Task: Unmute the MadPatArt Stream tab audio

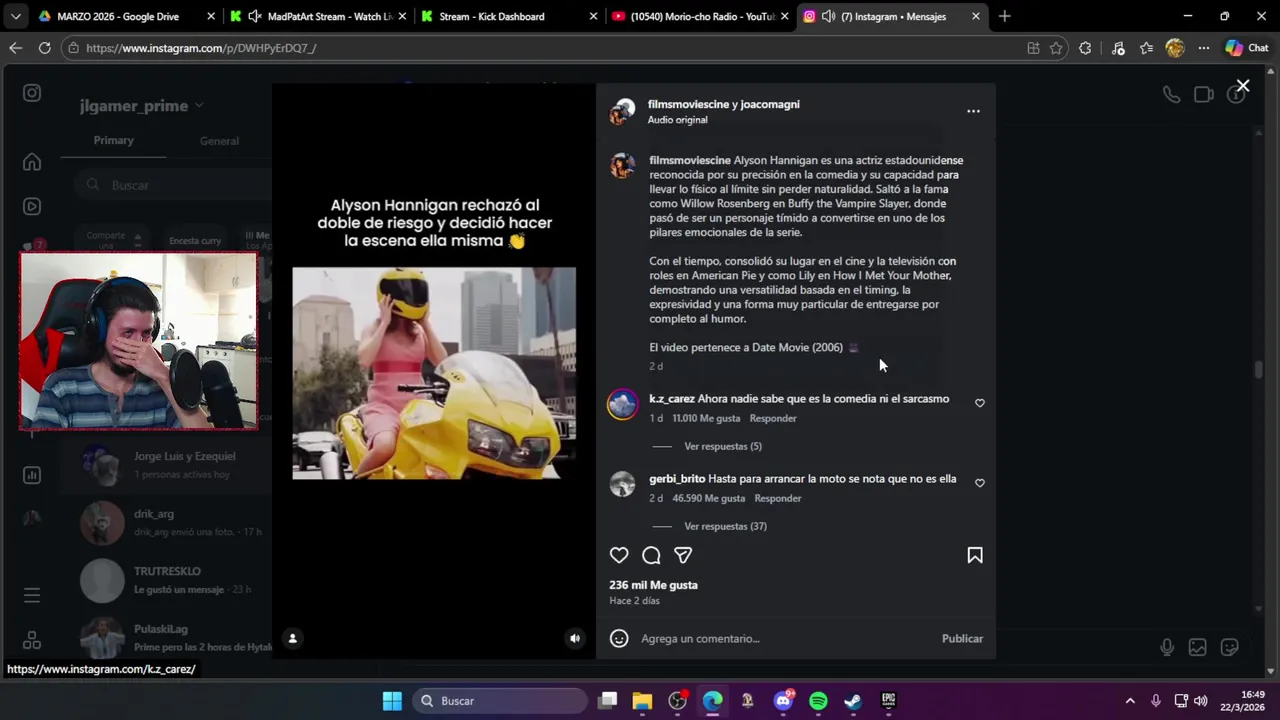Action: click(254, 16)
